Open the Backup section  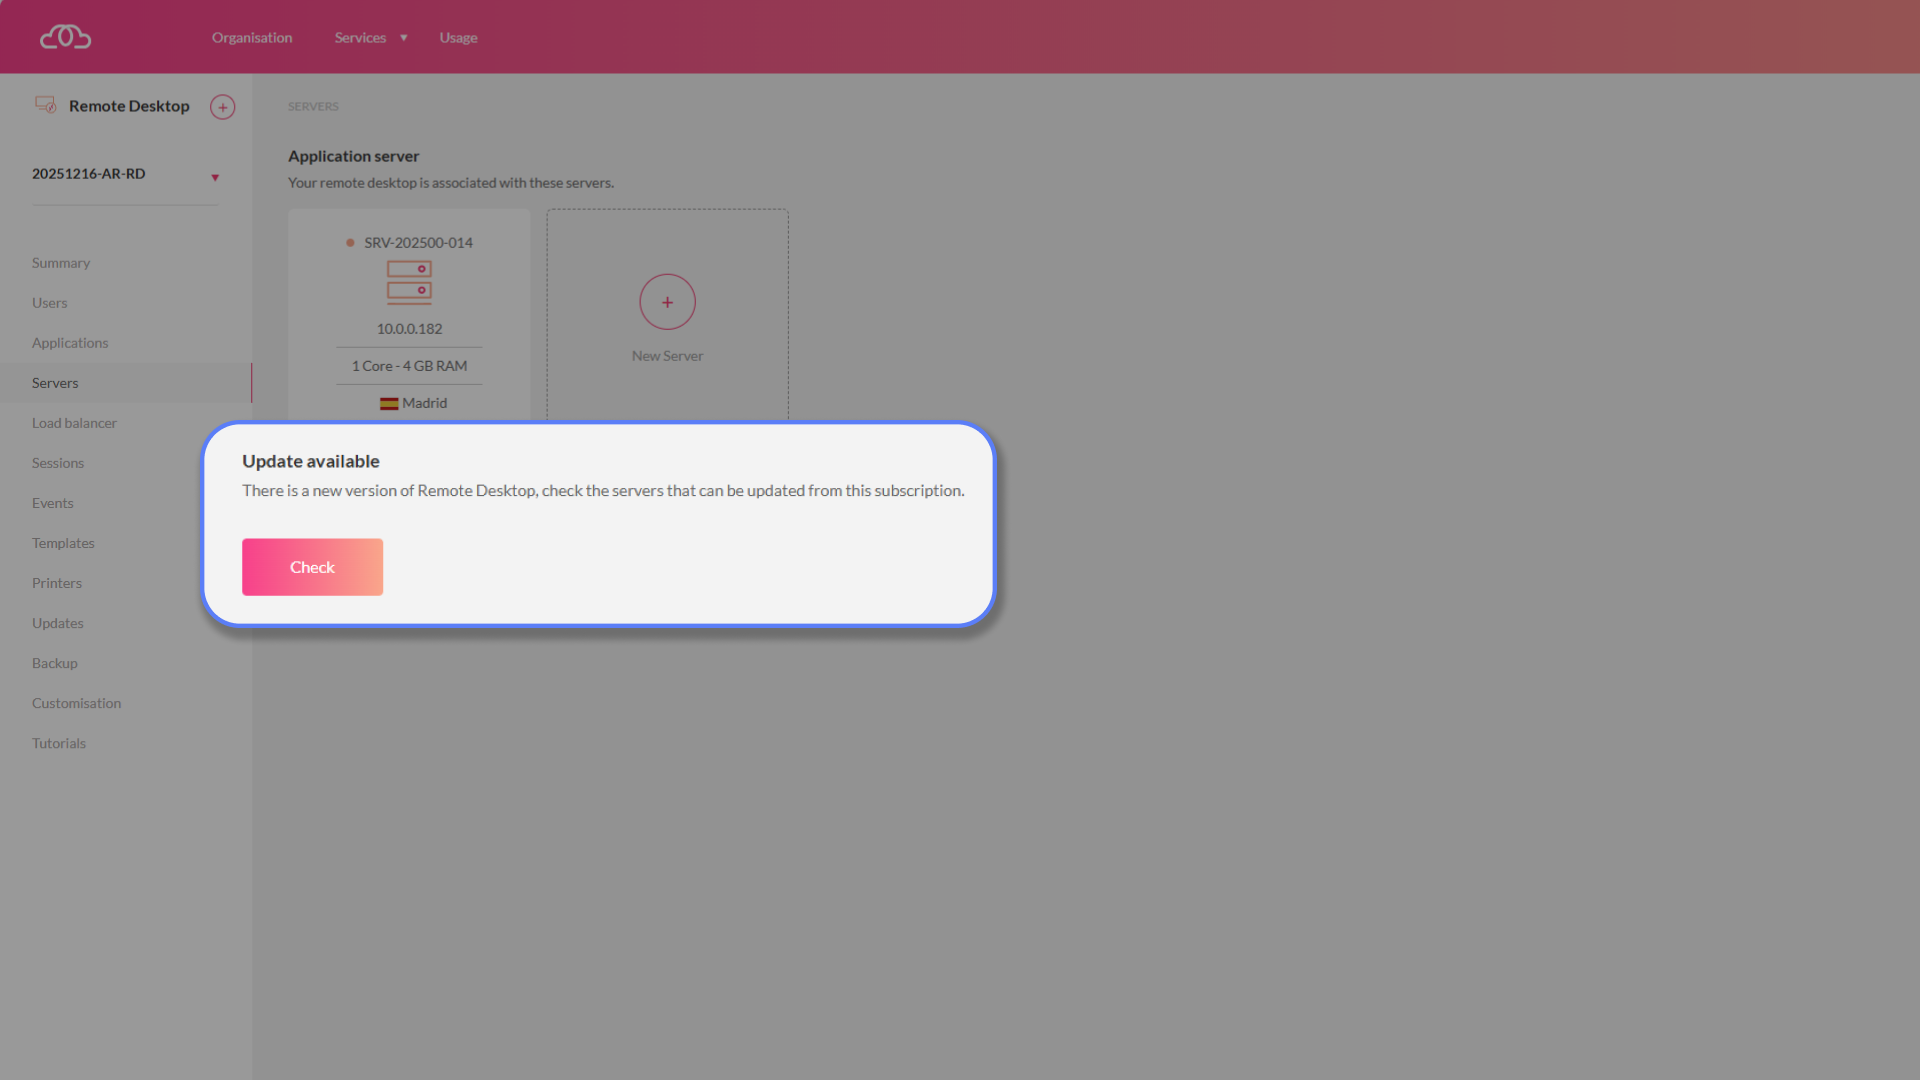click(55, 663)
